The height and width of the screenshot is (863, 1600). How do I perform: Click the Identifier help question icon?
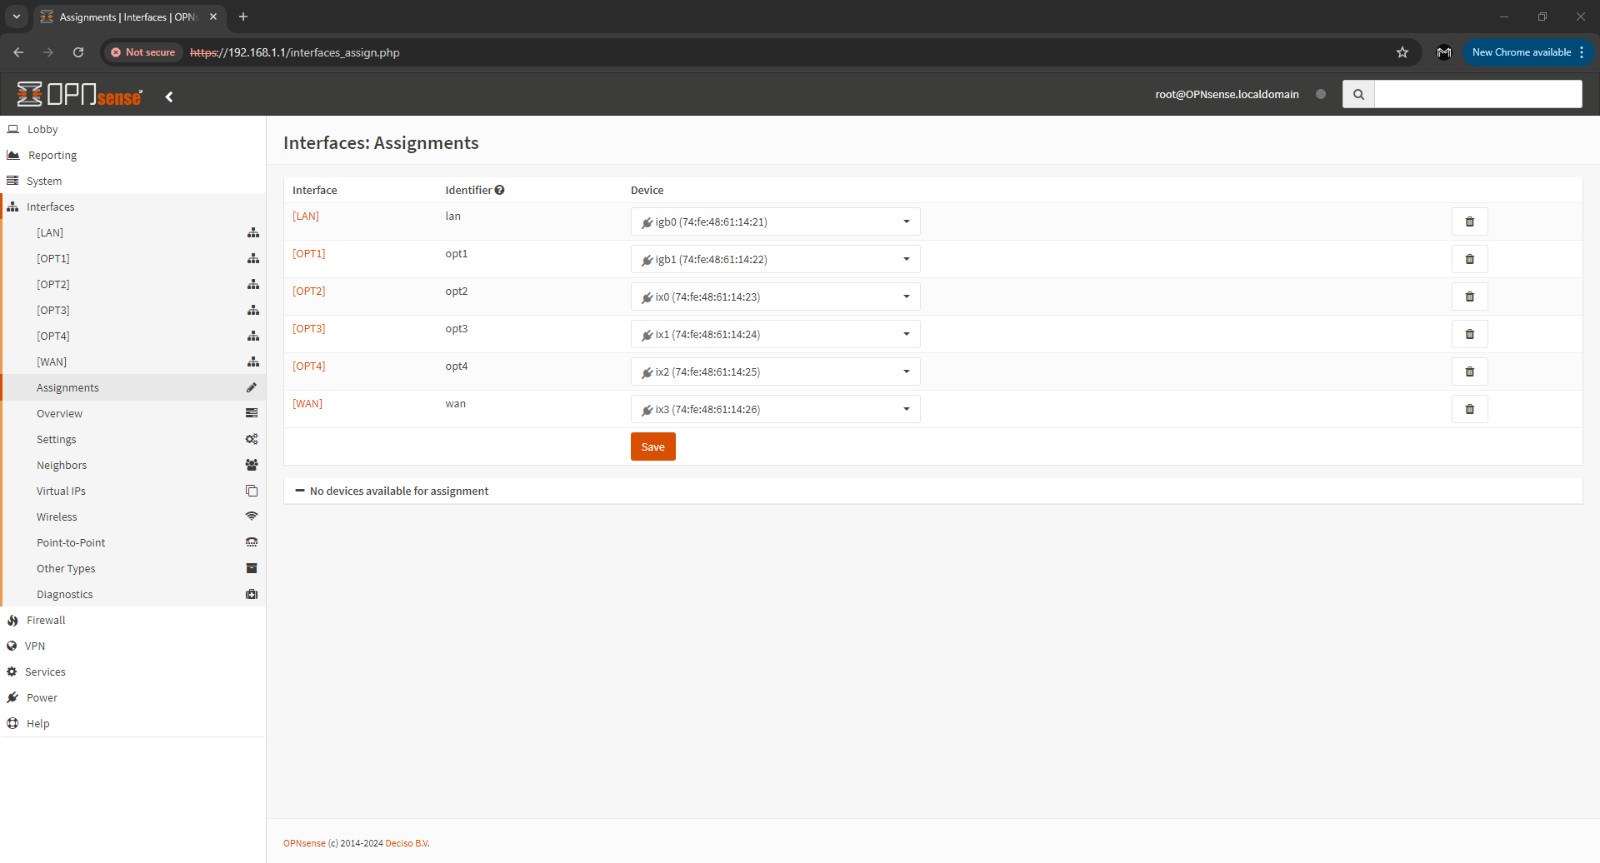[x=499, y=190]
